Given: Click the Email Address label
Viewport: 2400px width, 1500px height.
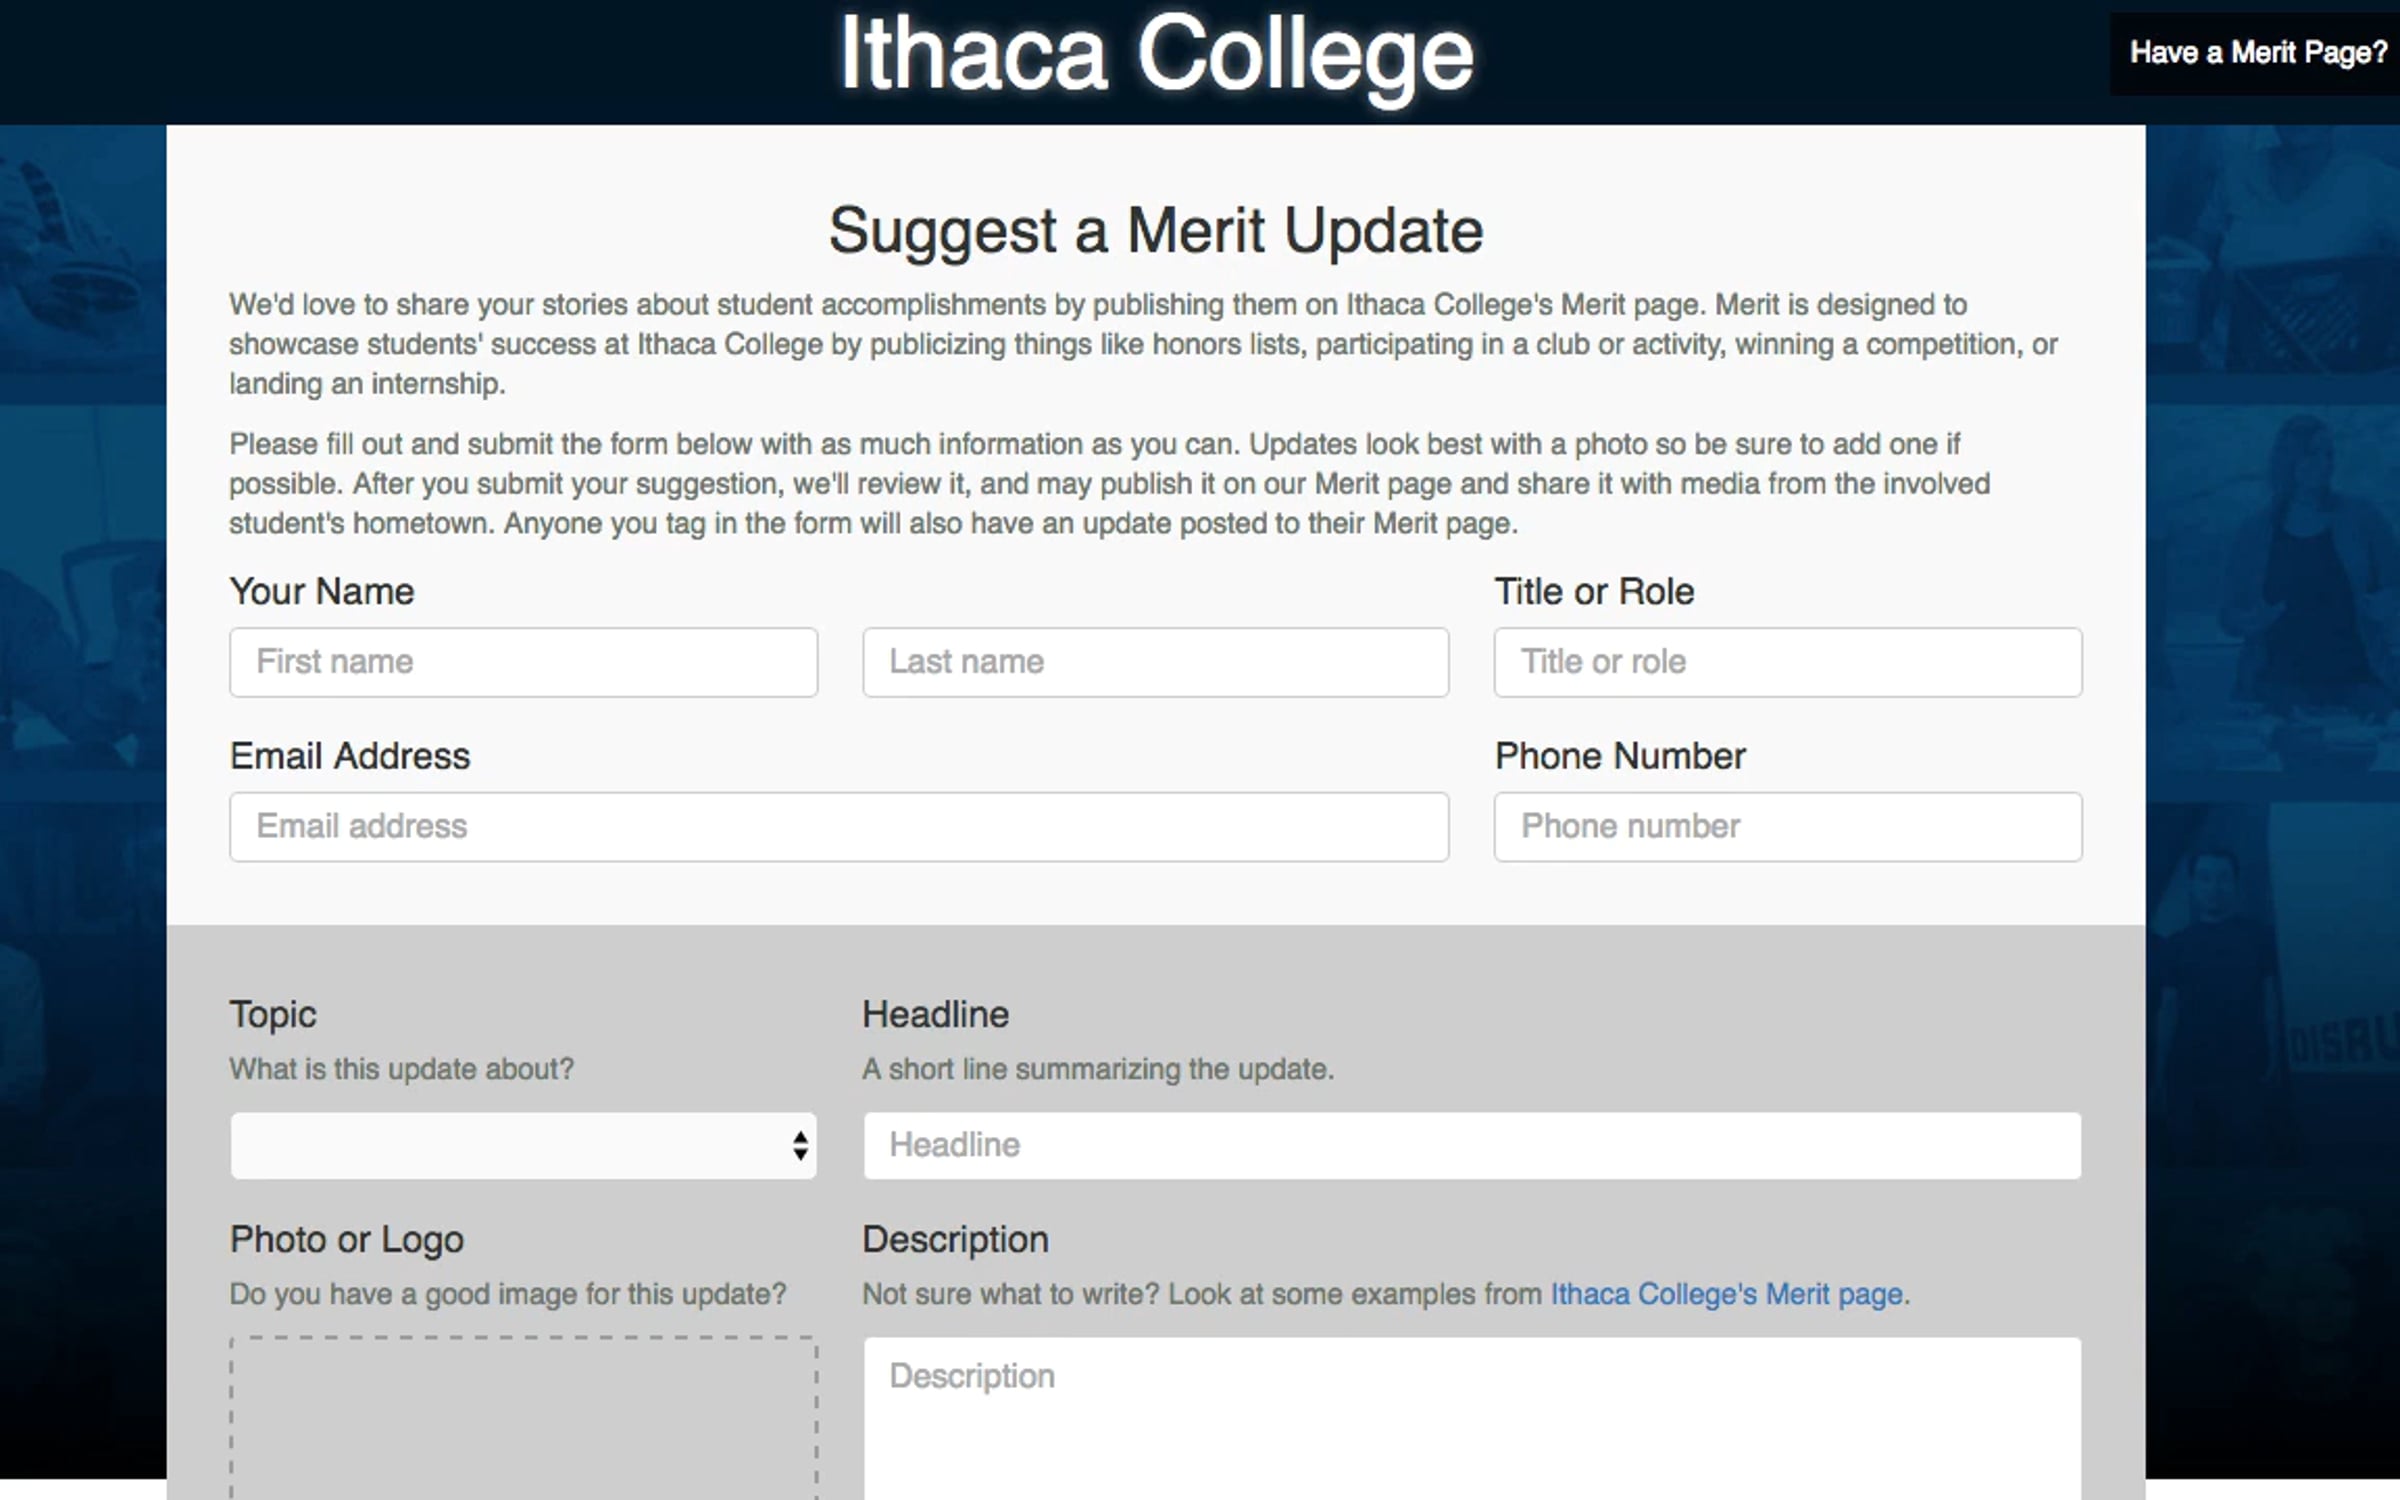Looking at the screenshot, I should (350, 756).
